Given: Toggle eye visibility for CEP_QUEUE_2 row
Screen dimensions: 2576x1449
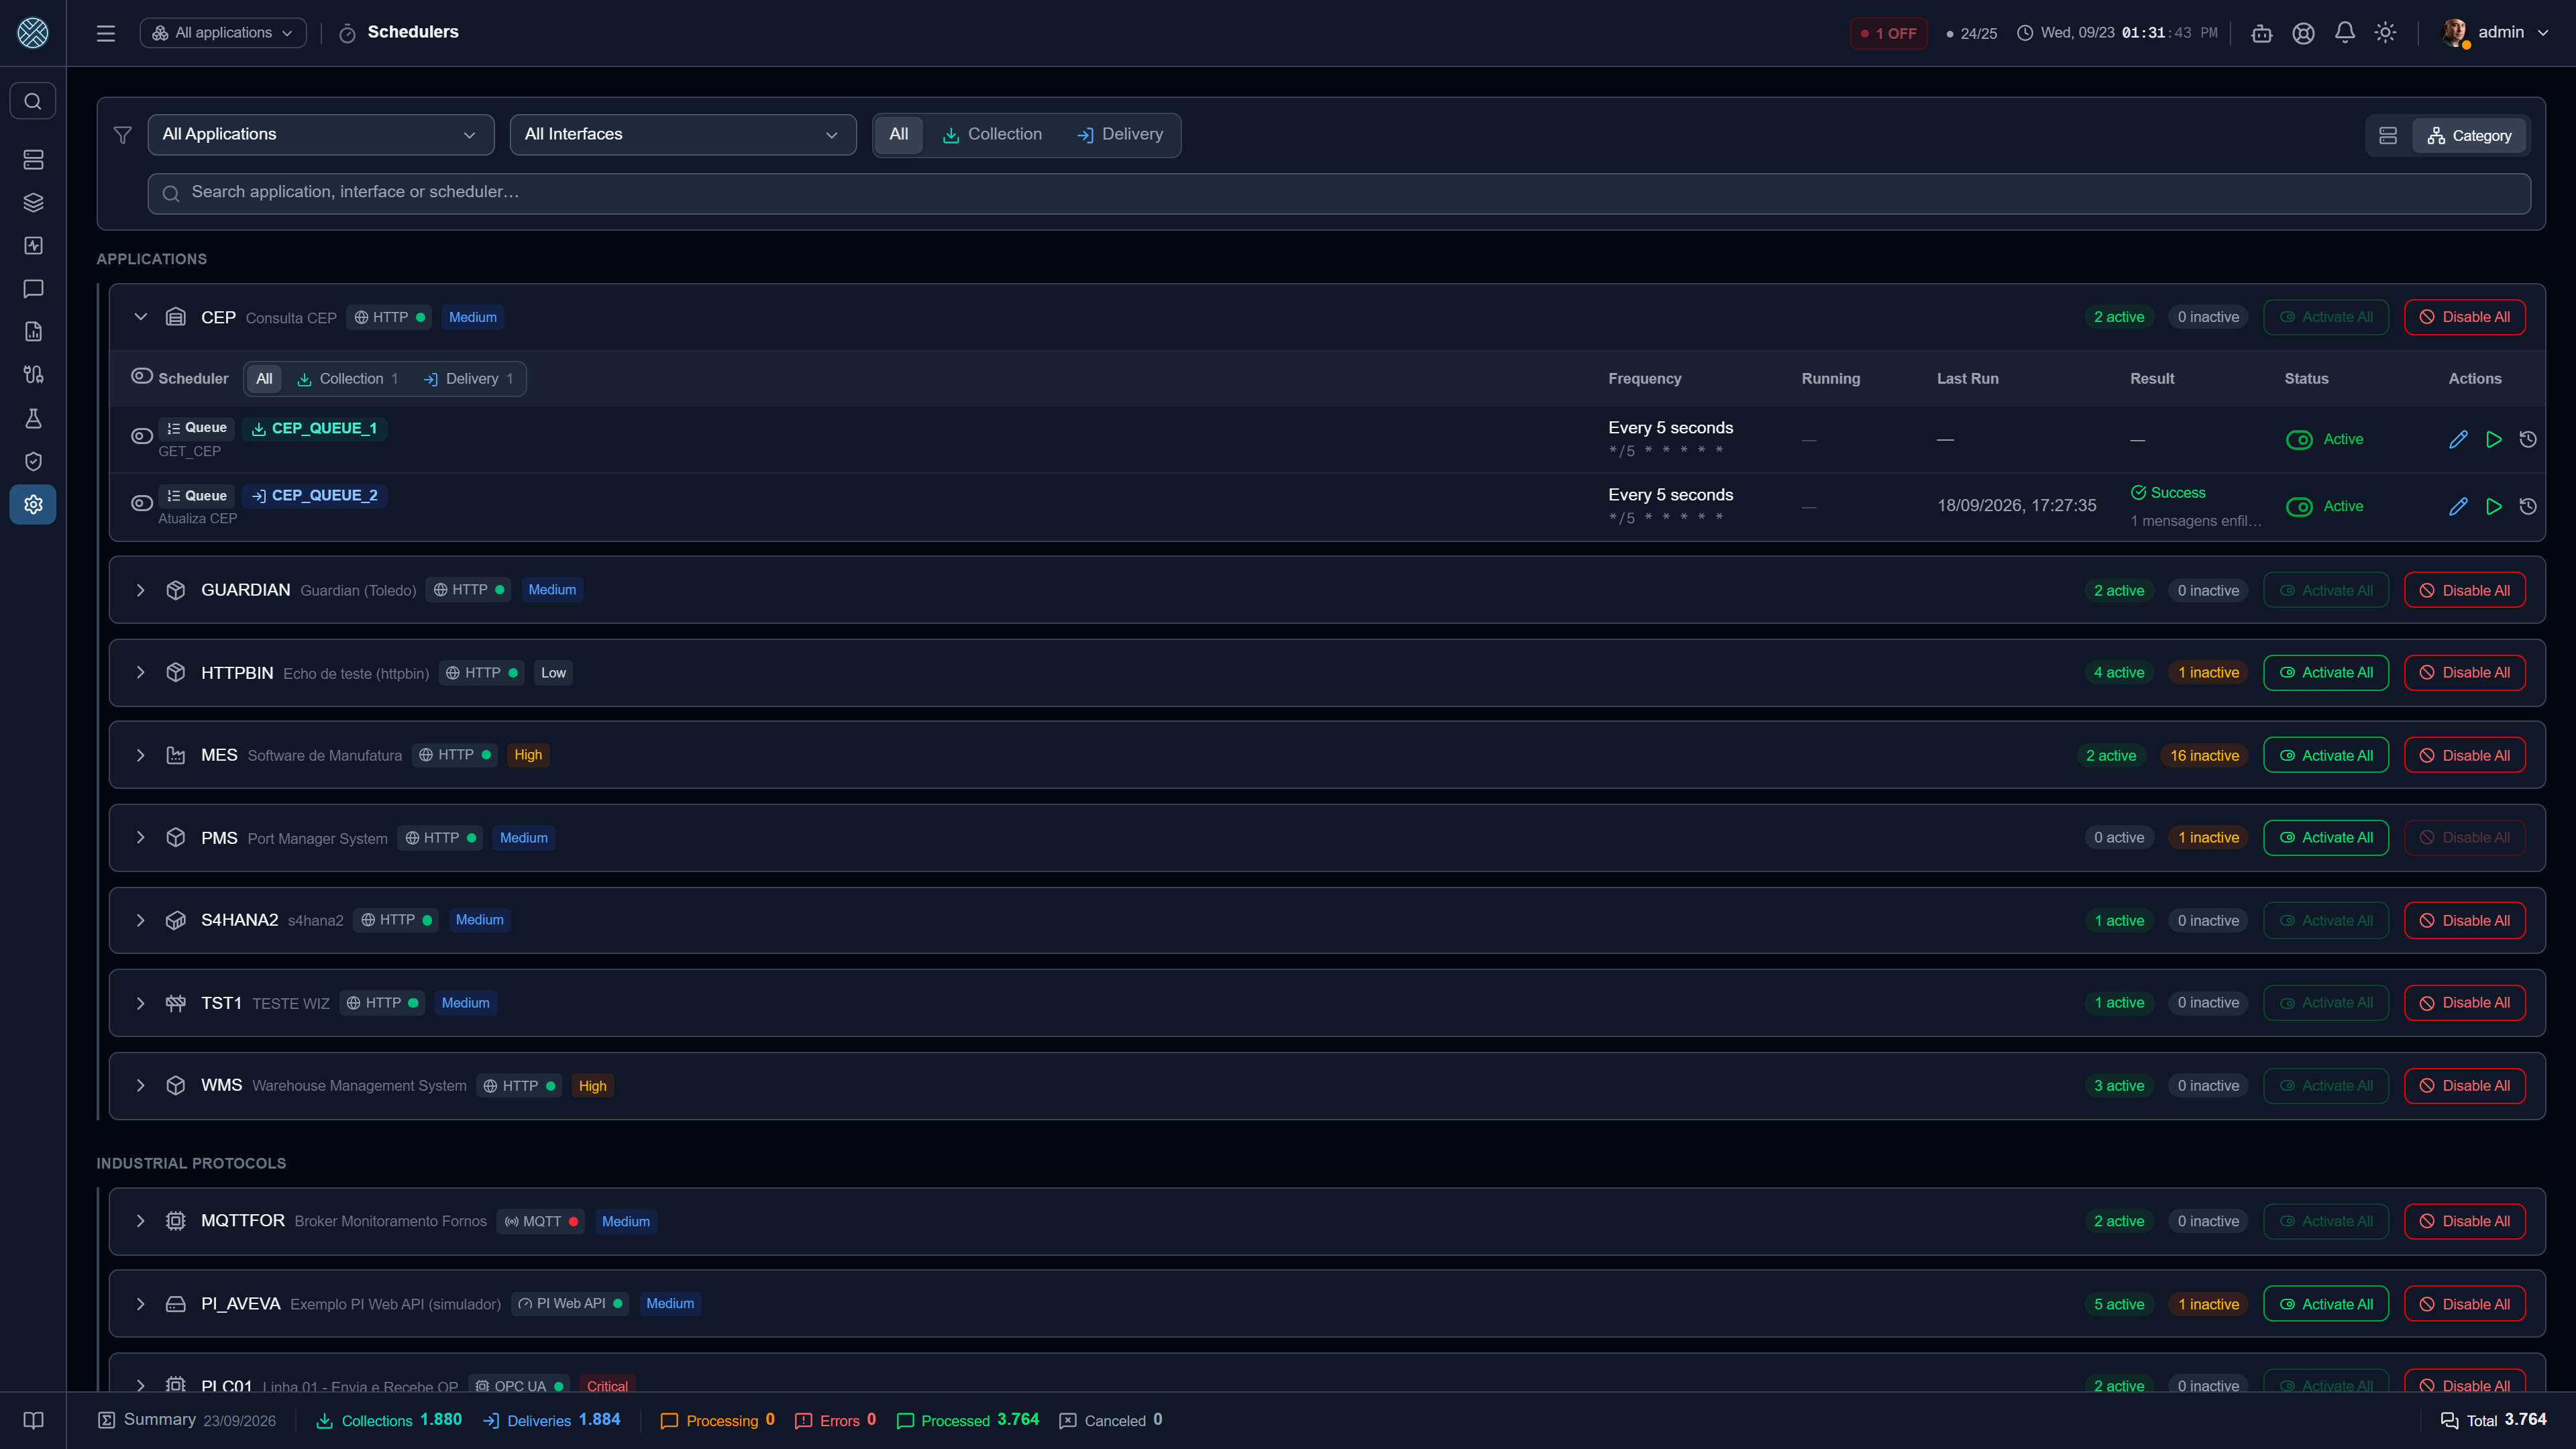Looking at the screenshot, I should 142,502.
